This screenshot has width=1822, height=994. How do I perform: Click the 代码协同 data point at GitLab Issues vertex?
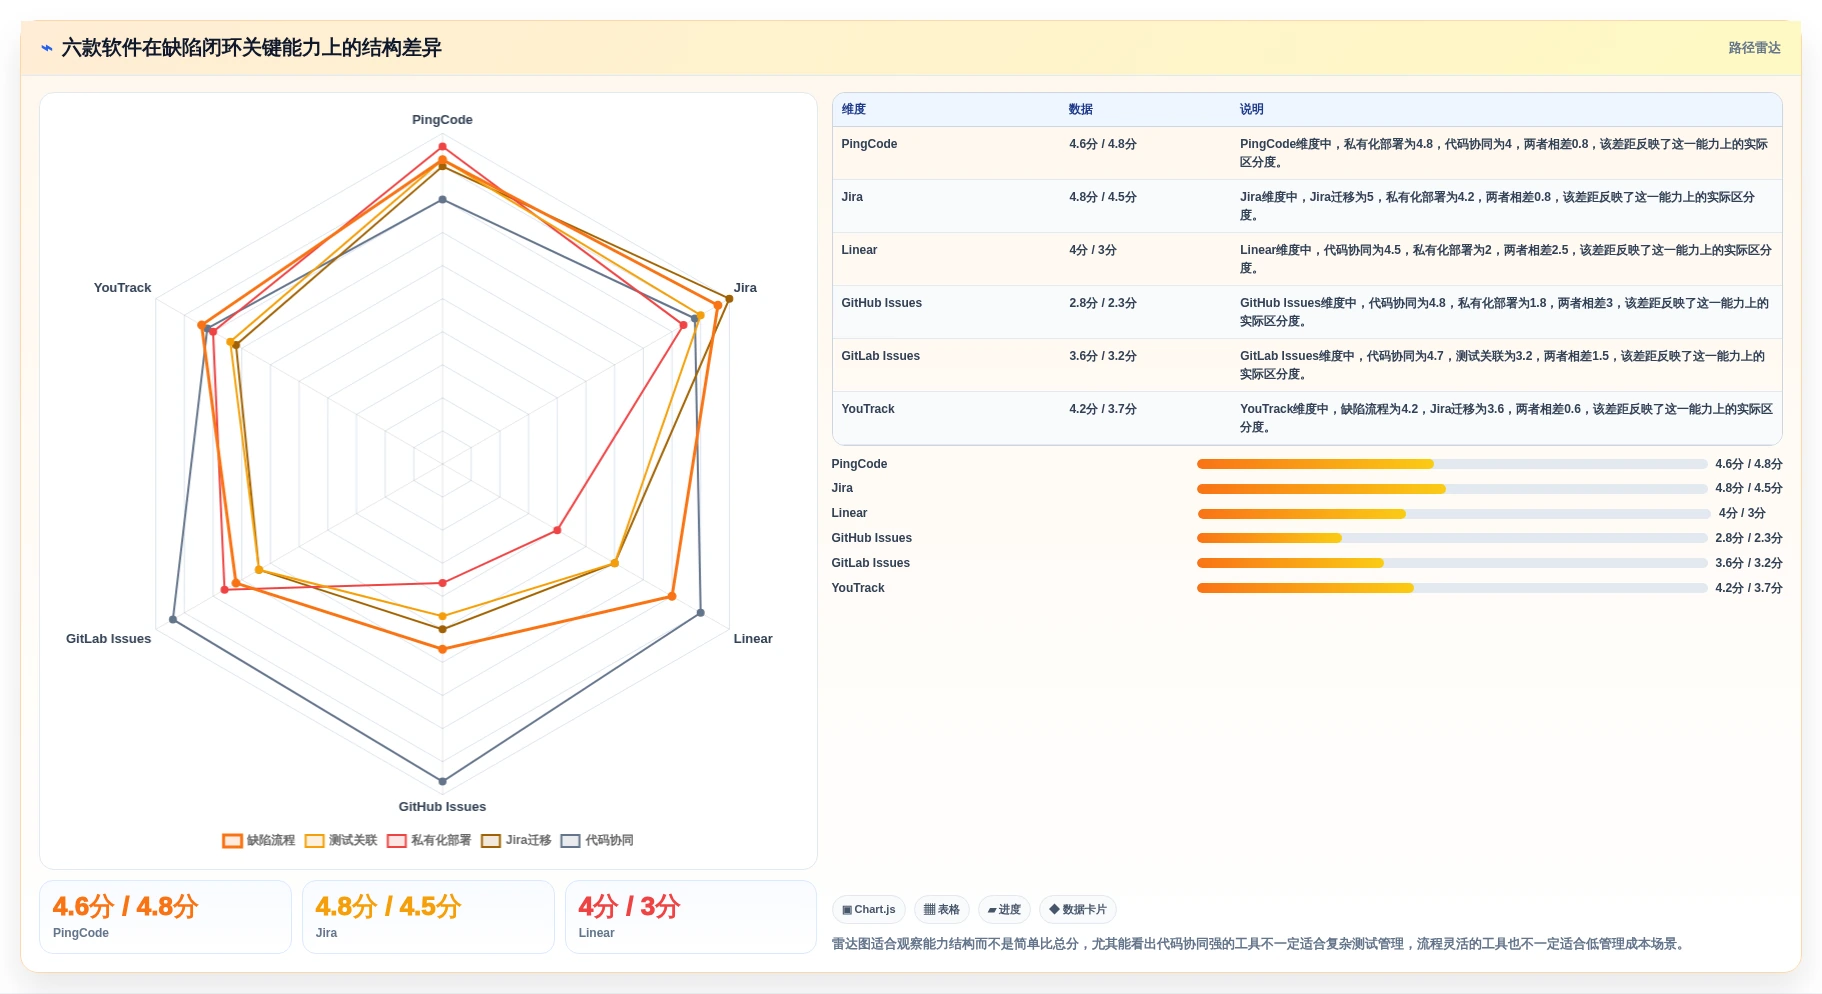click(x=173, y=620)
